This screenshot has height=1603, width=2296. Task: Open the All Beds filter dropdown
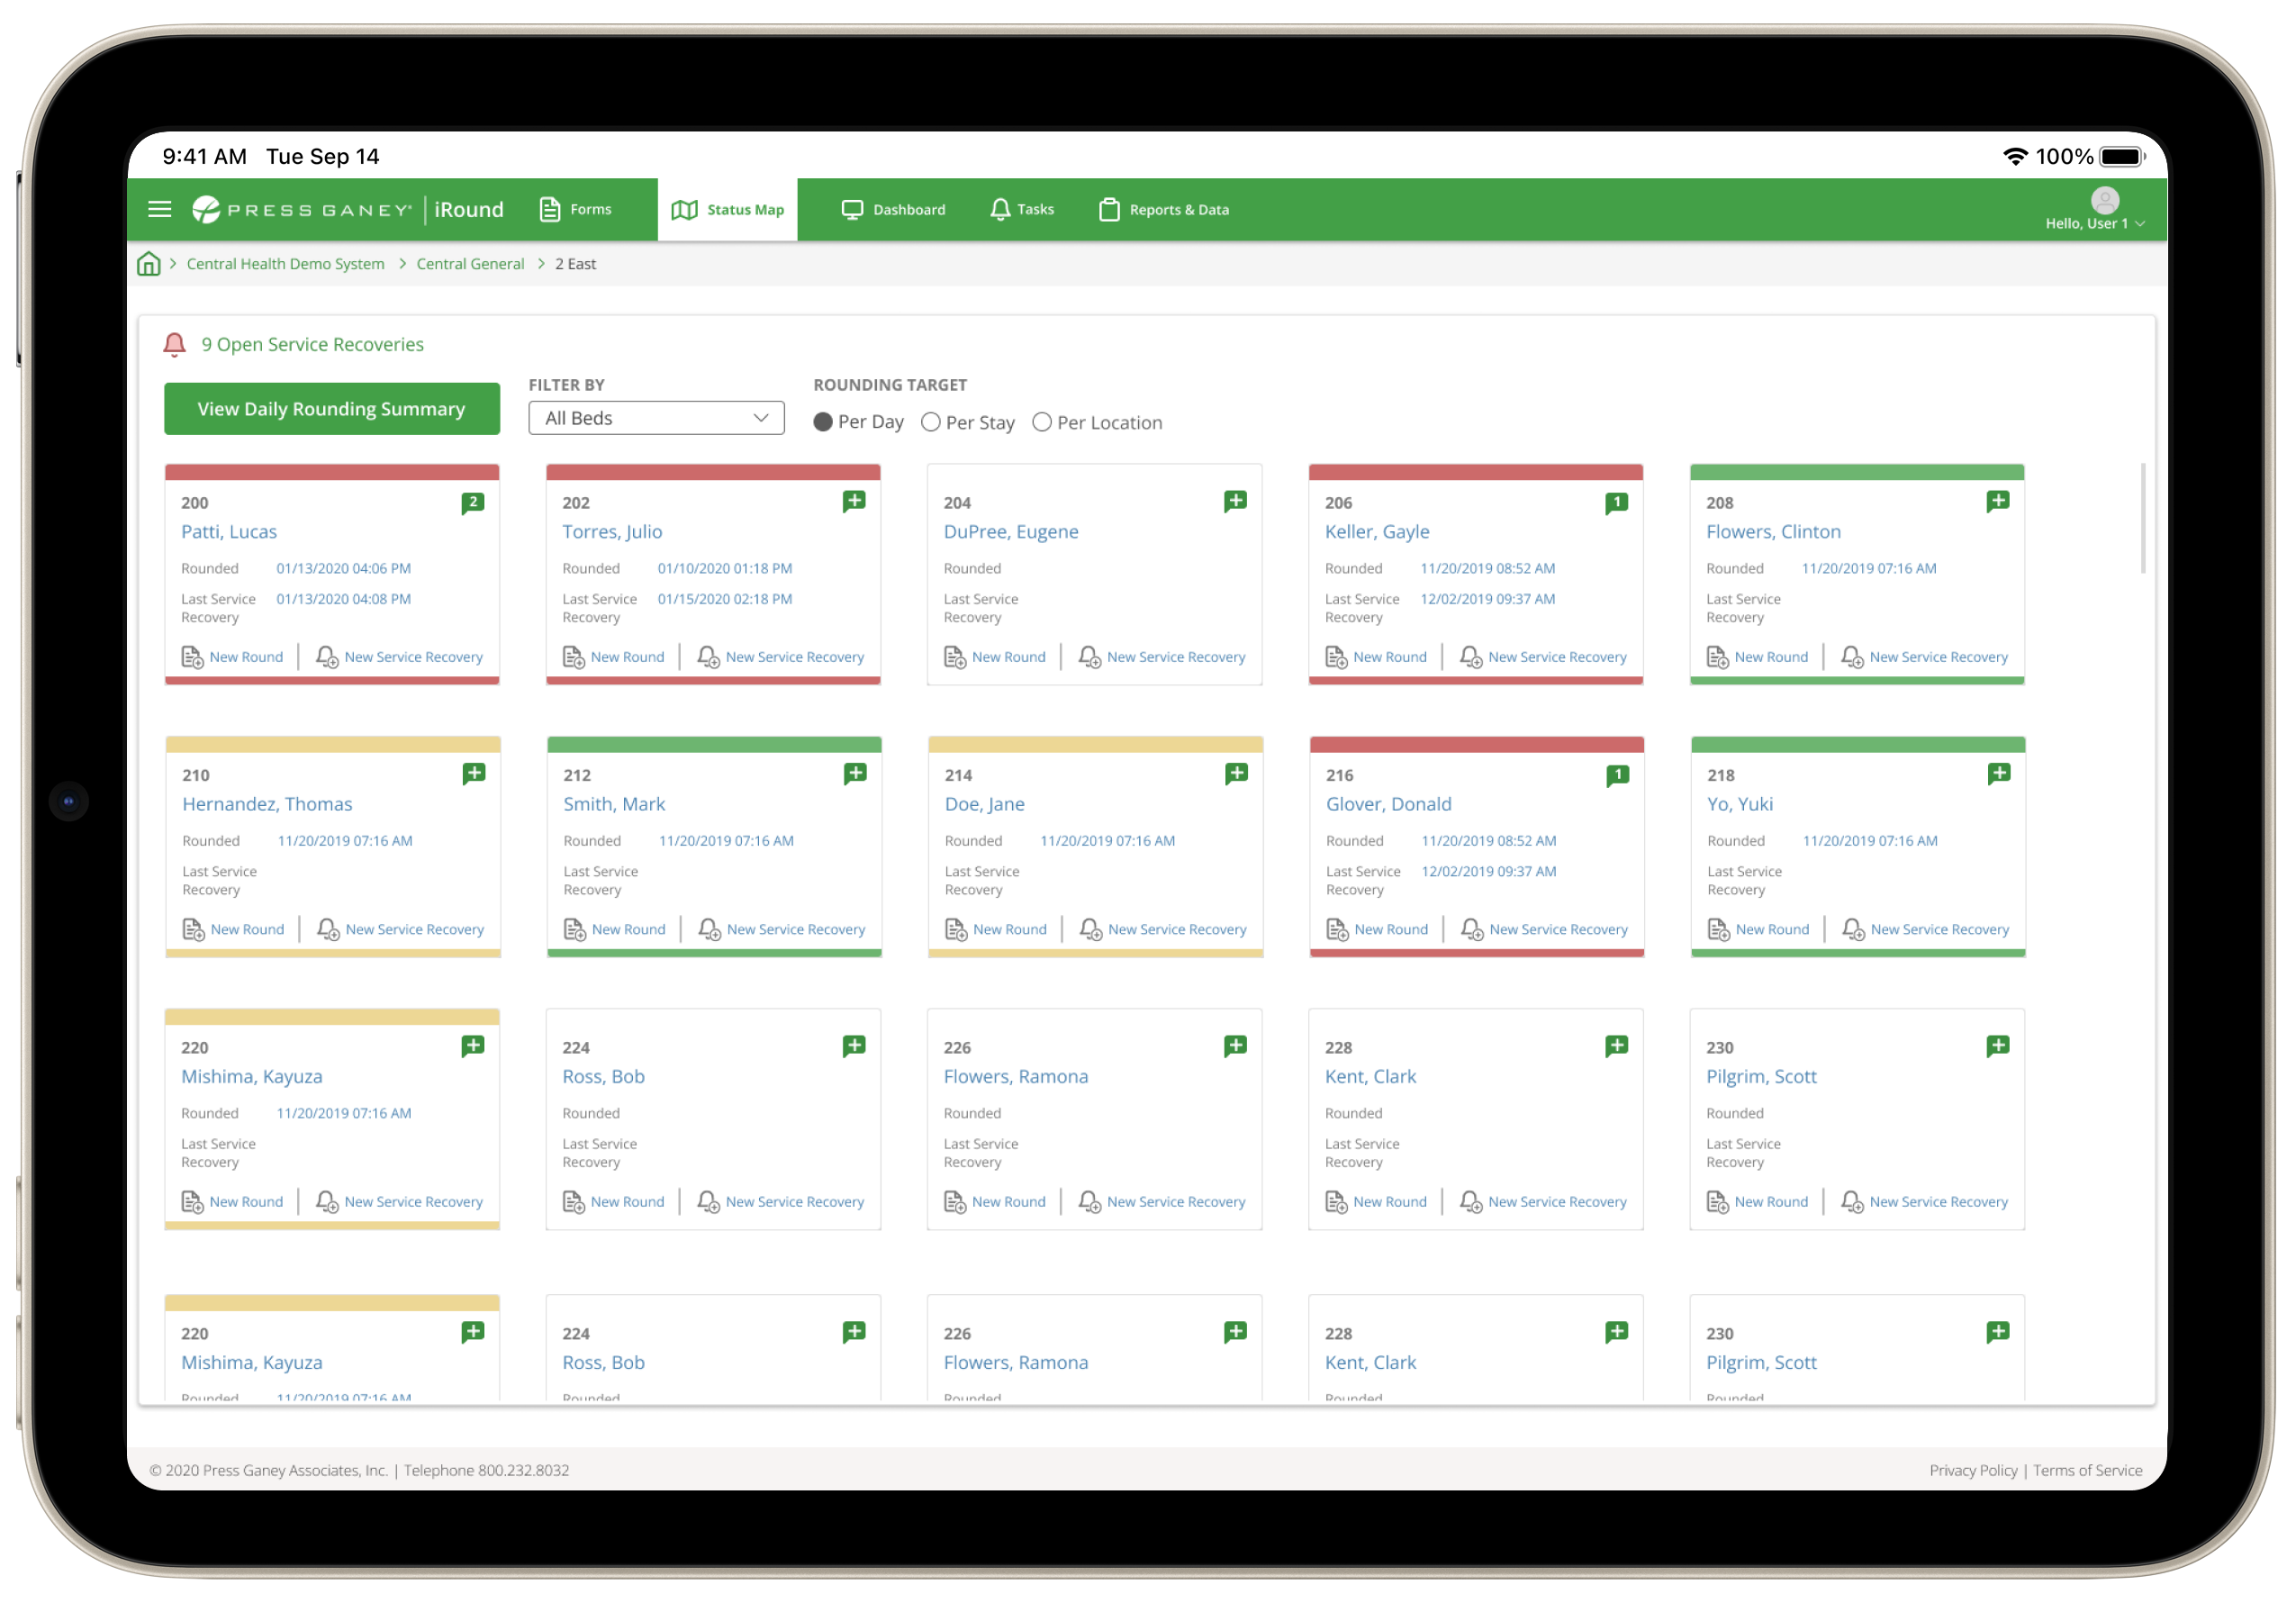tap(656, 419)
